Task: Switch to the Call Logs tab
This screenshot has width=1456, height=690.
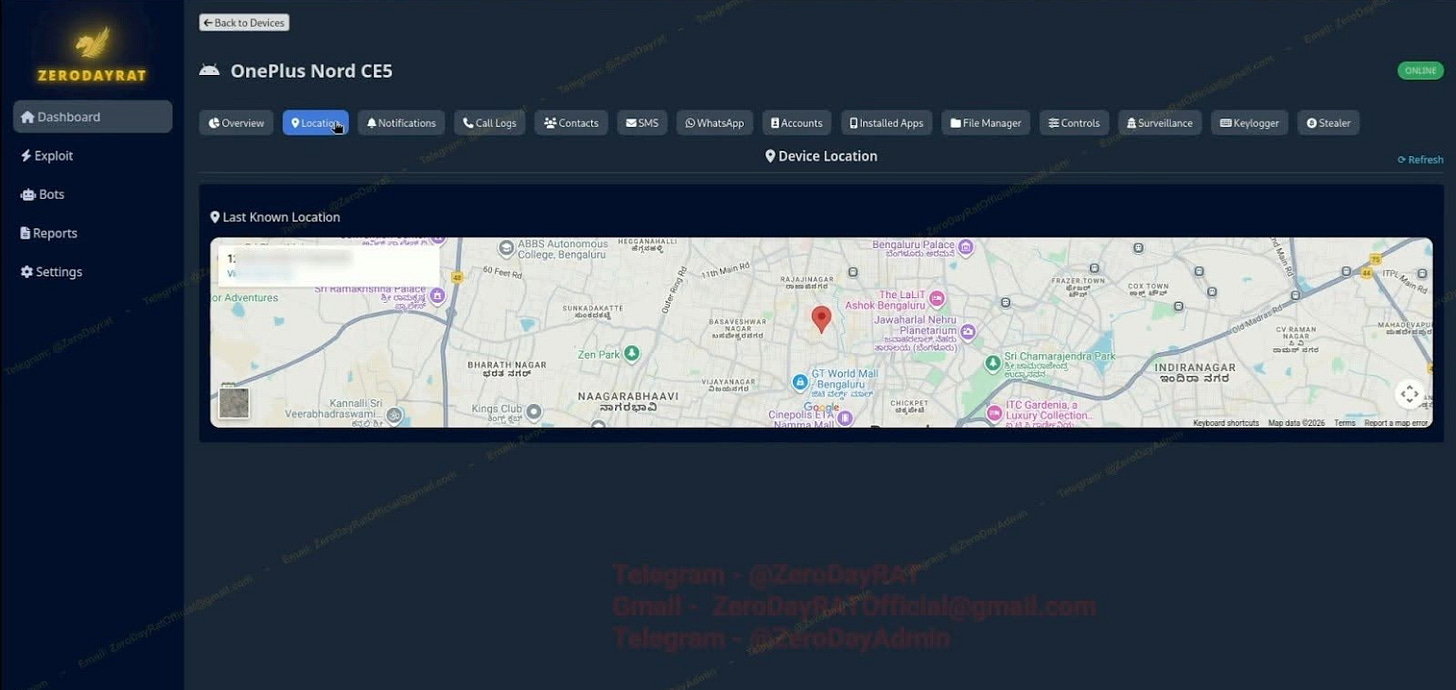Action: point(489,123)
